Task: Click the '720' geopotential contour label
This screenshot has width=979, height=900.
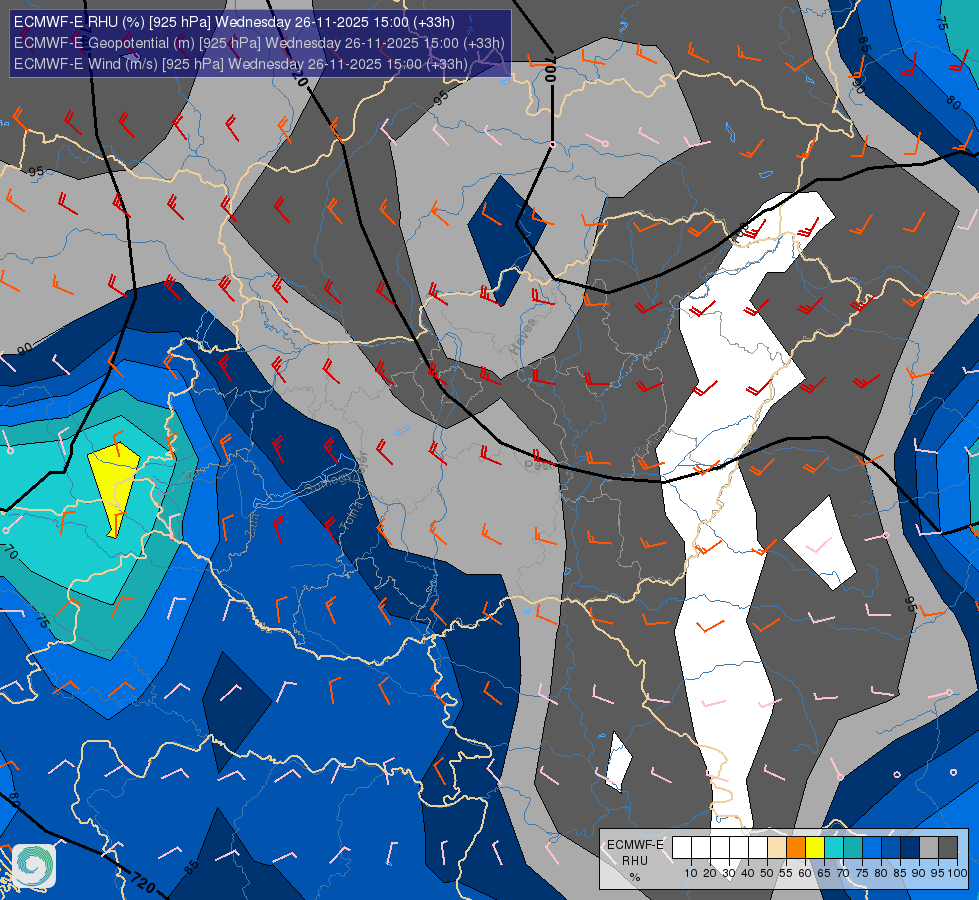Action: [x=143, y=883]
